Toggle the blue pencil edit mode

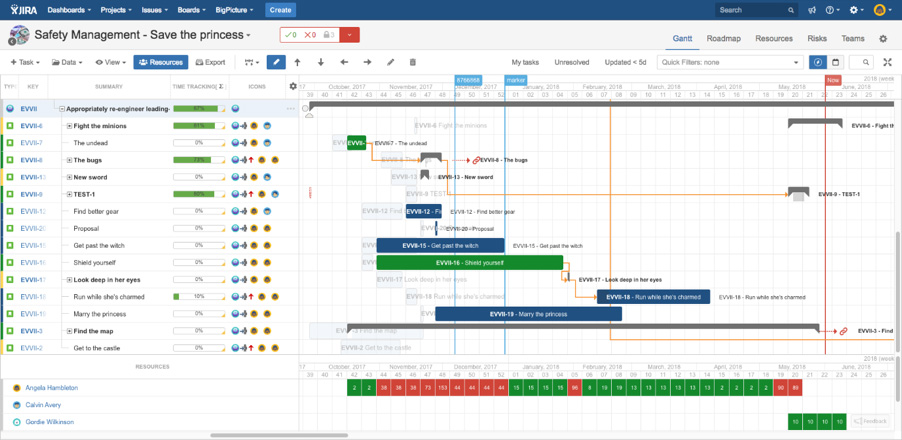click(276, 62)
